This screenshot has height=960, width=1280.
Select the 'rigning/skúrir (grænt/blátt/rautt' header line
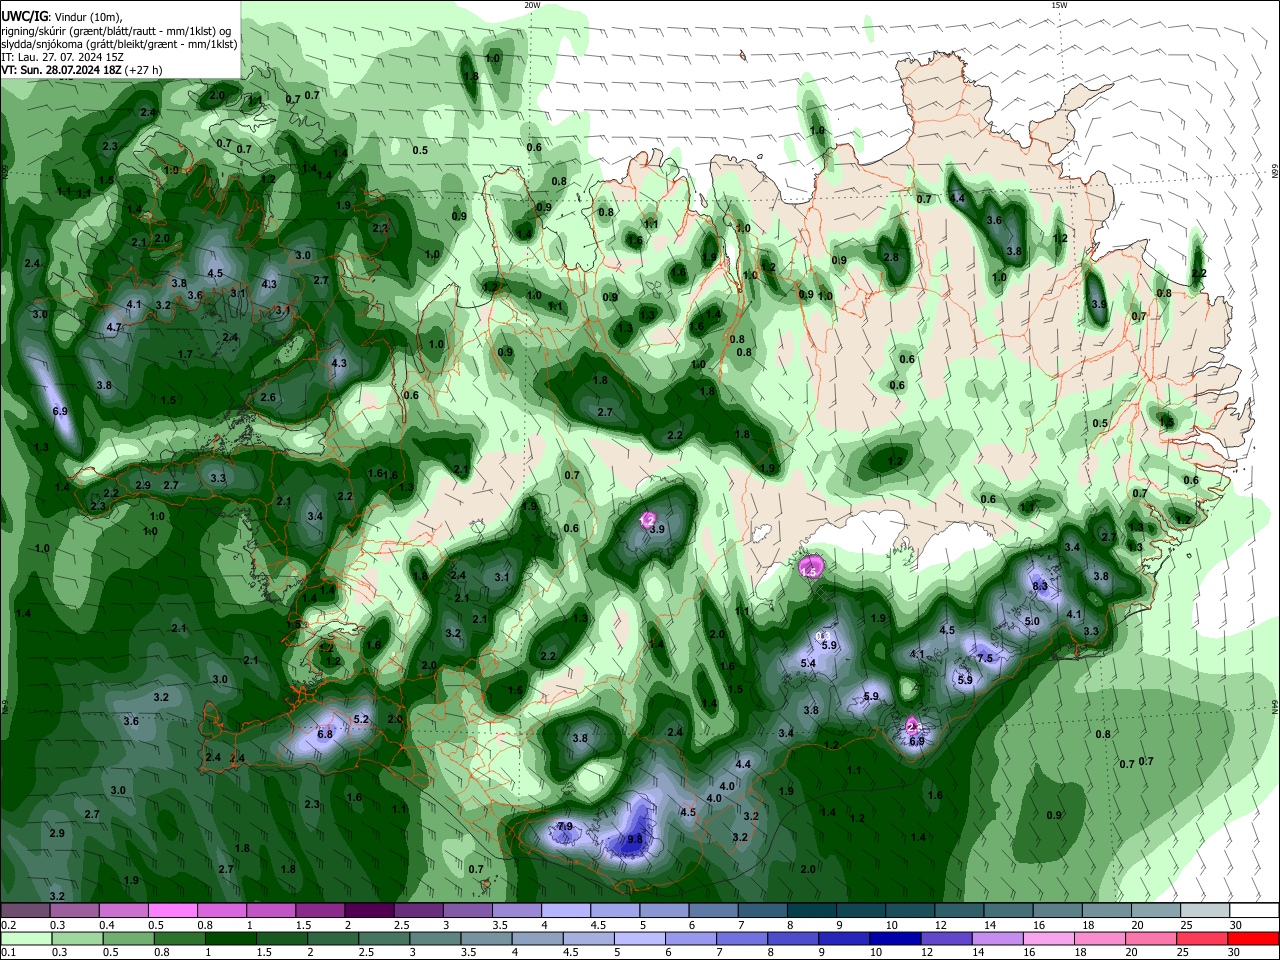pos(115,31)
